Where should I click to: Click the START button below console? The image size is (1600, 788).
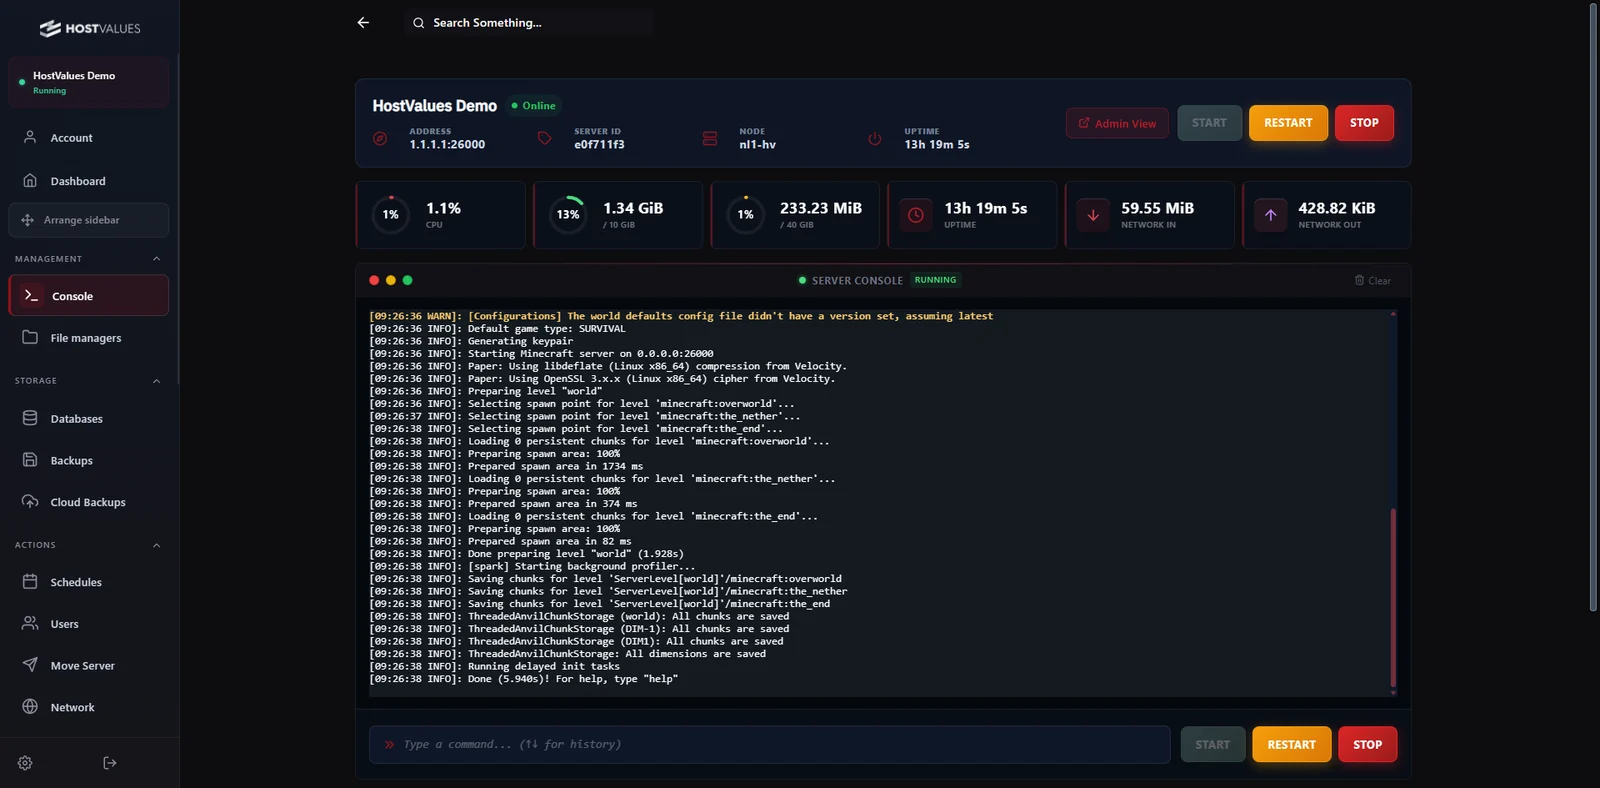tap(1213, 745)
